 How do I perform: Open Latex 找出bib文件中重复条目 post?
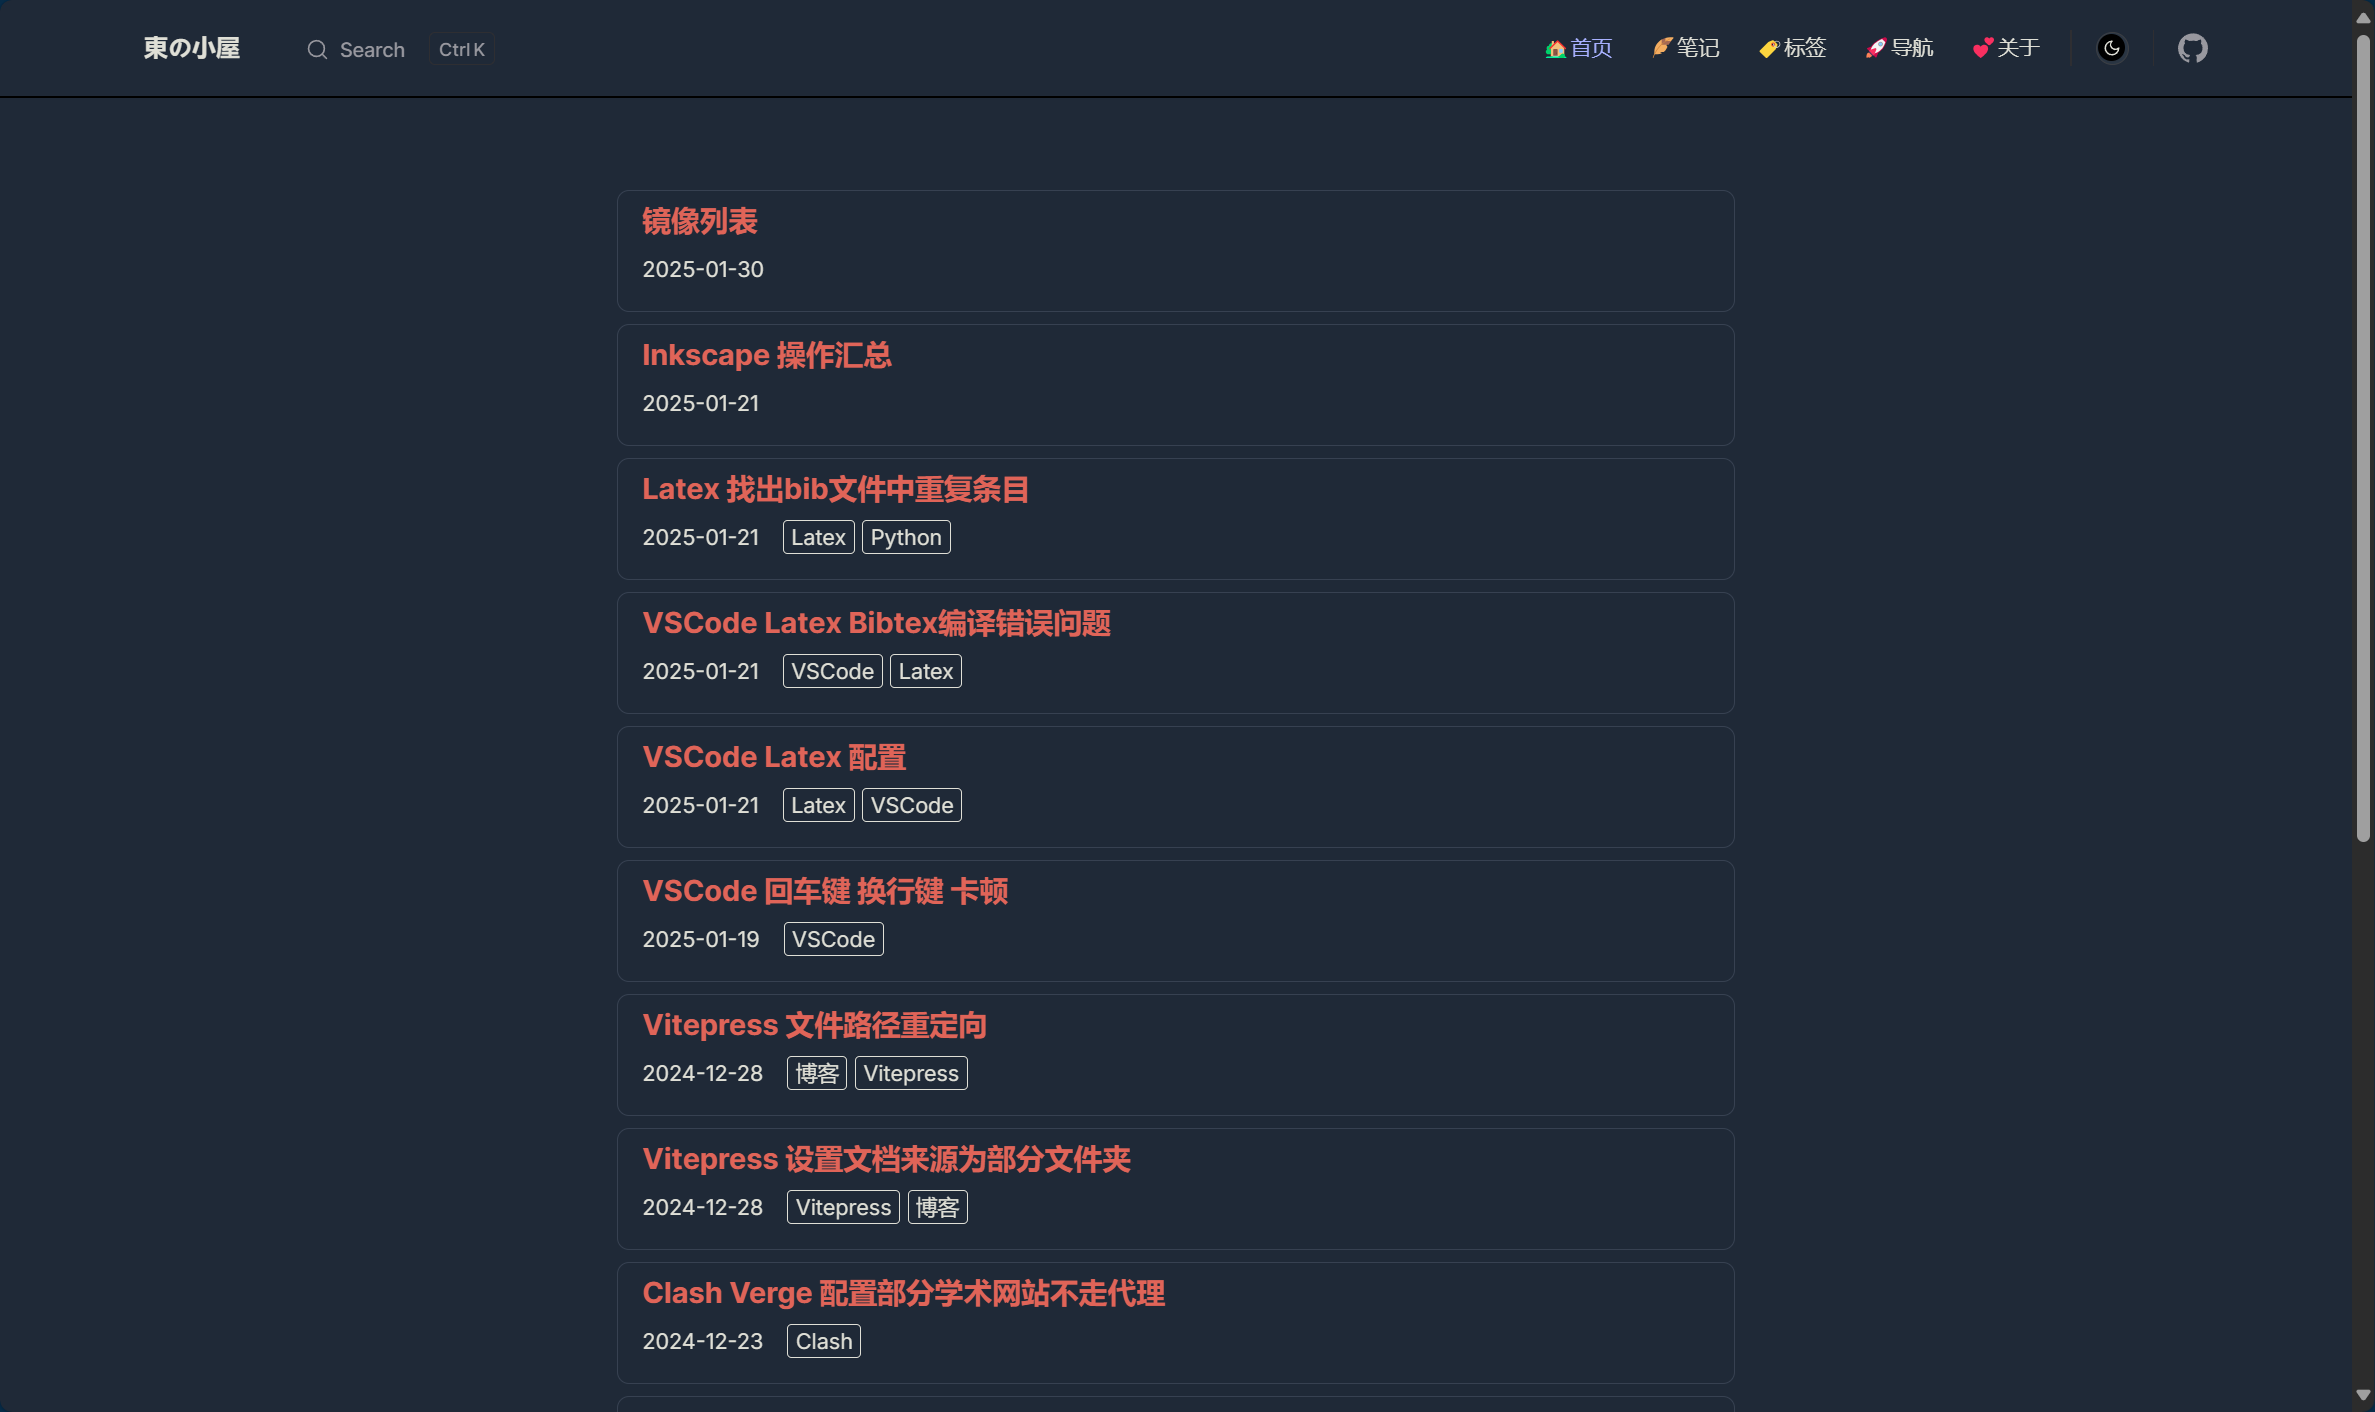[836, 489]
